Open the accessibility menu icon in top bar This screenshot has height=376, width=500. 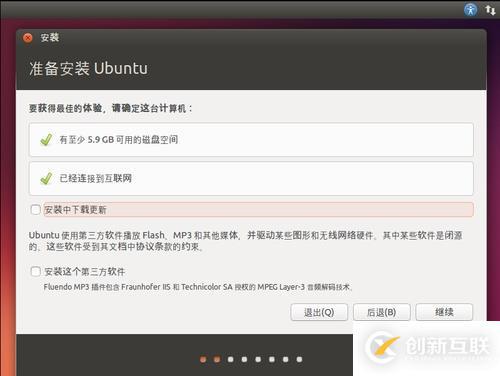(x=470, y=9)
